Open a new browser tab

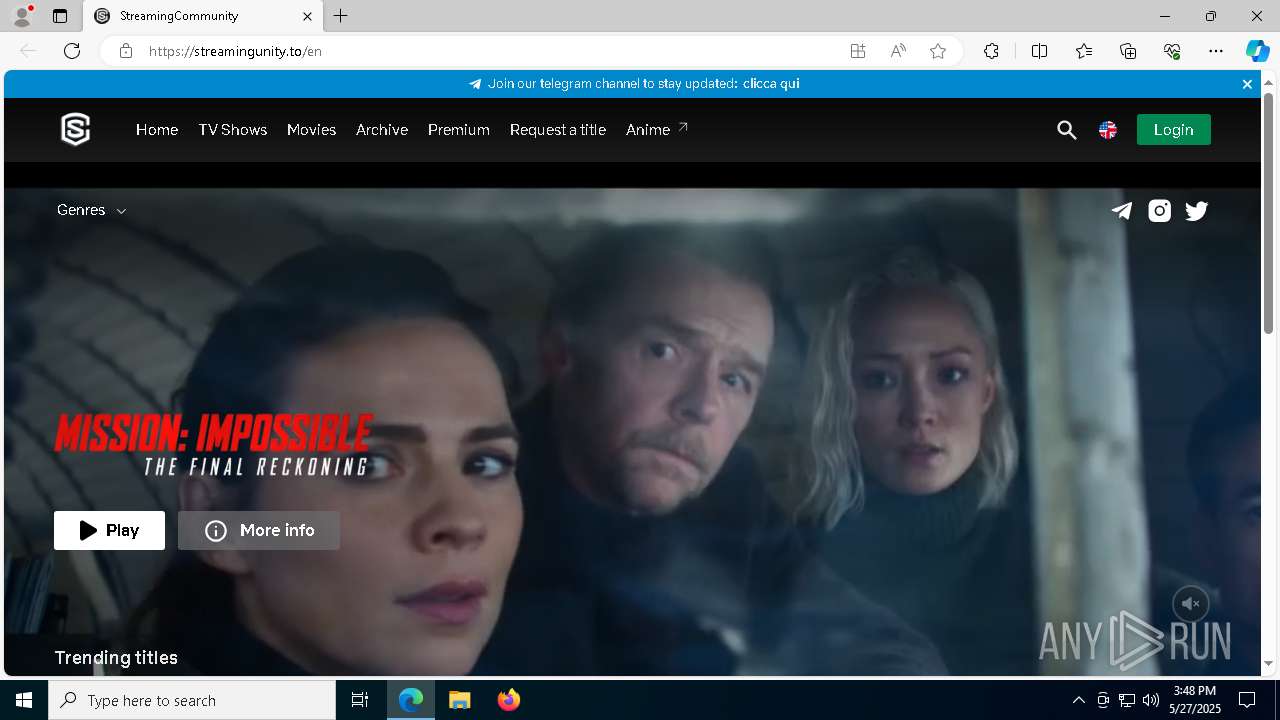click(x=341, y=16)
